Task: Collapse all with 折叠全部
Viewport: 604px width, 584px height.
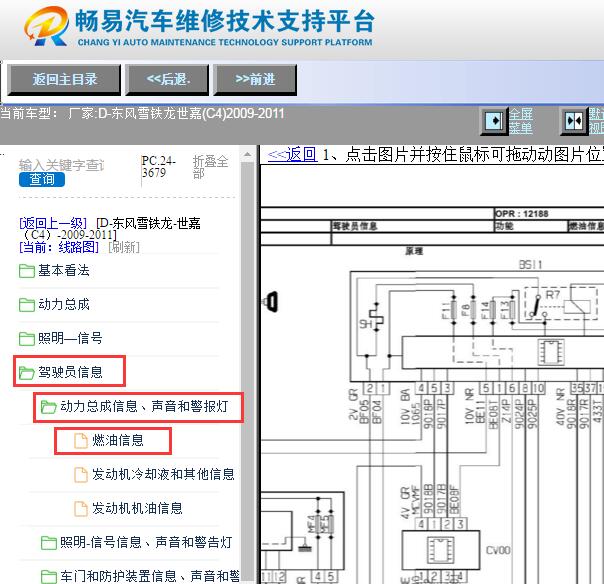Action: [x=210, y=167]
